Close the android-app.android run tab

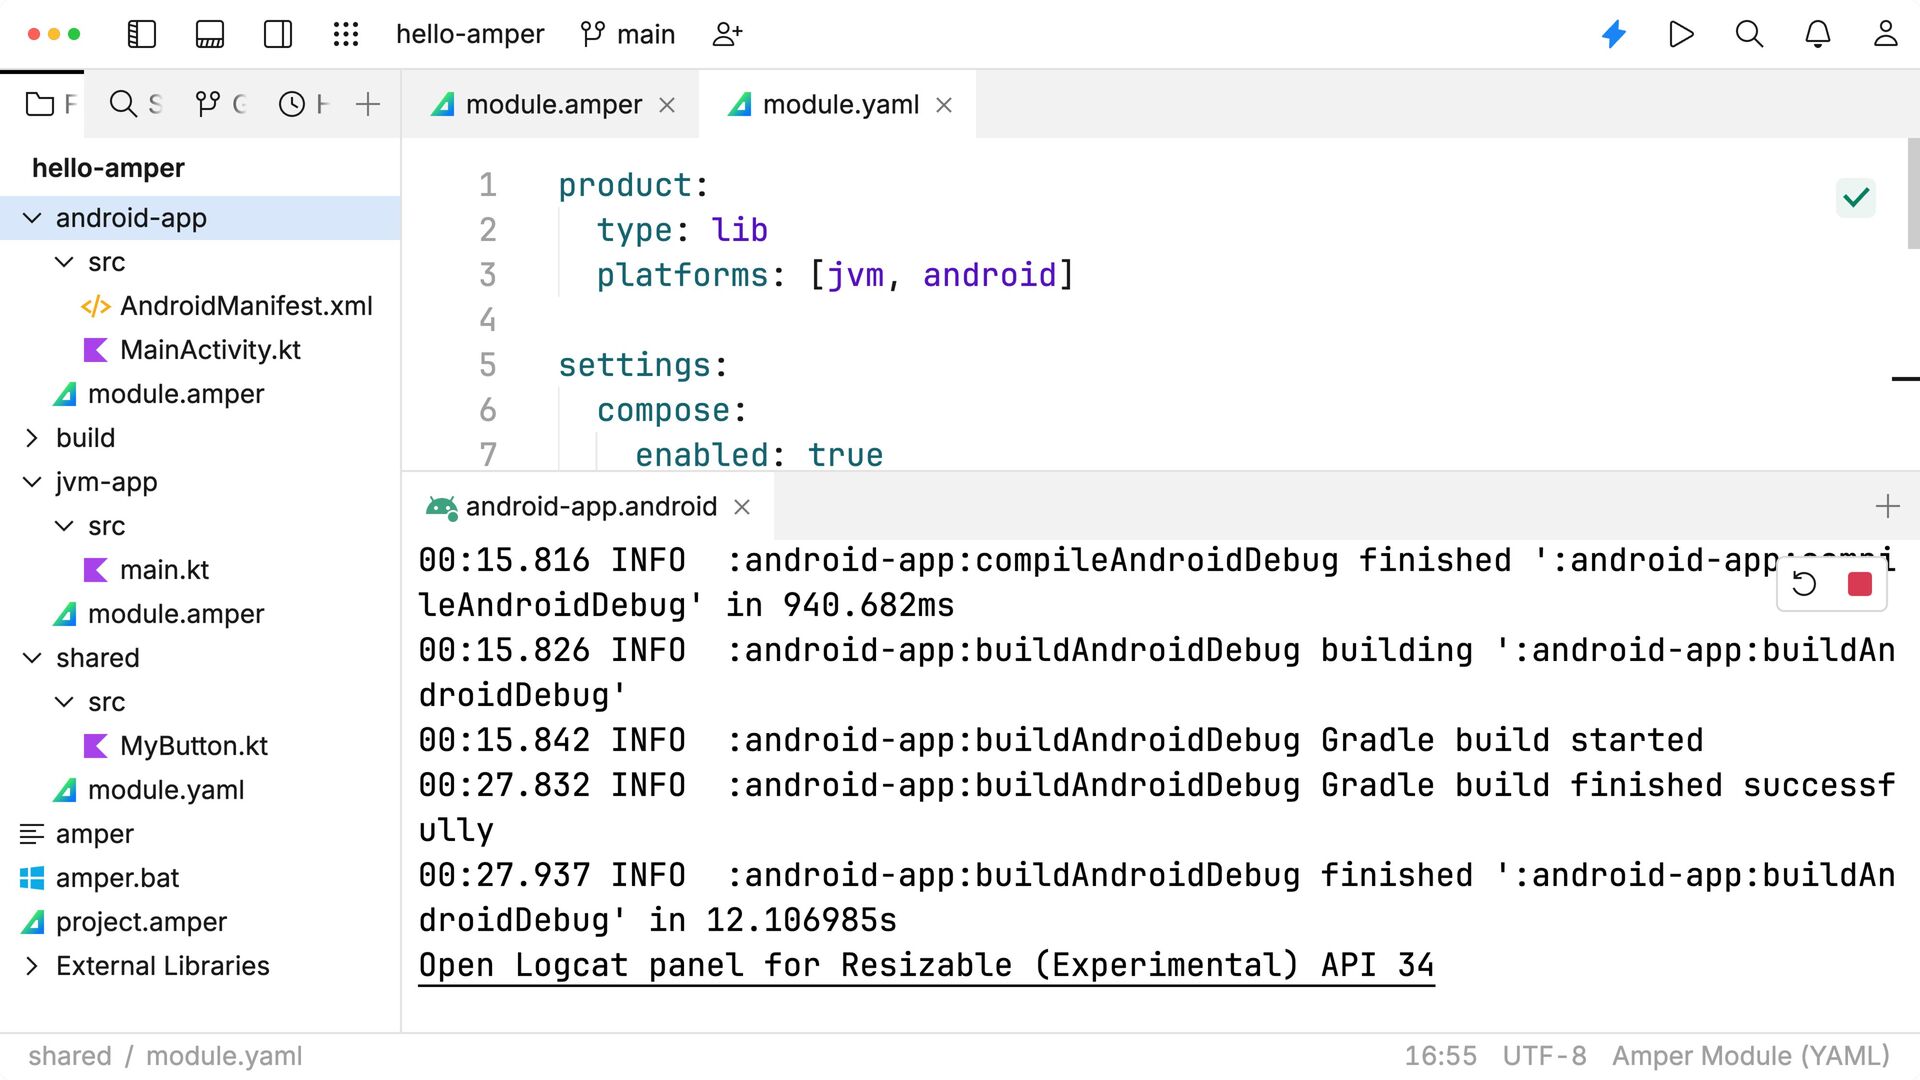(x=742, y=507)
